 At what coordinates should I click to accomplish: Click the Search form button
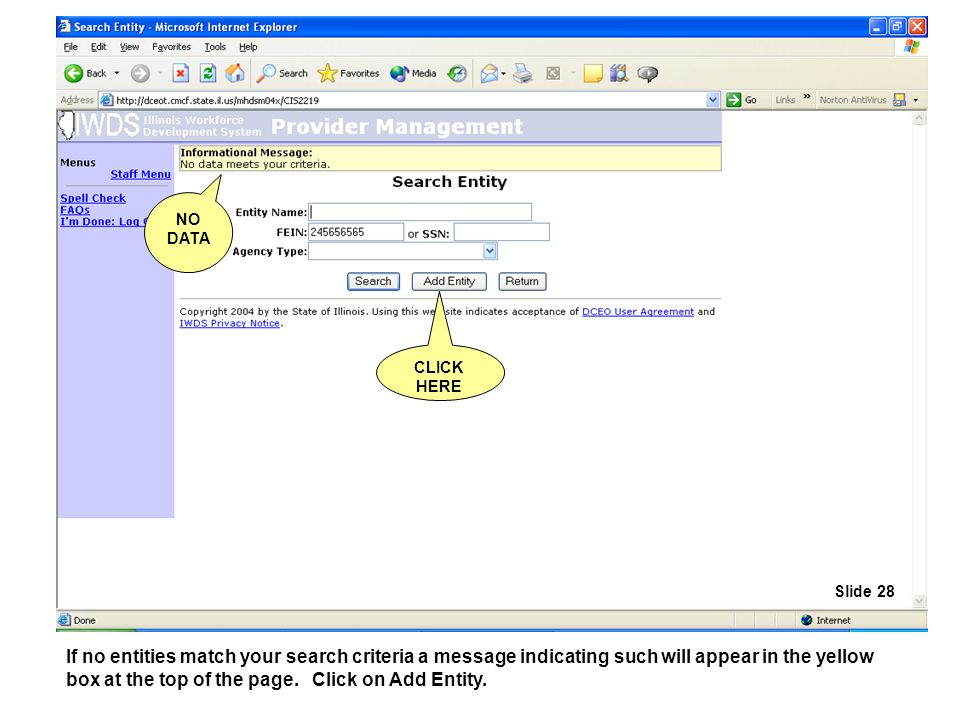[x=373, y=281]
